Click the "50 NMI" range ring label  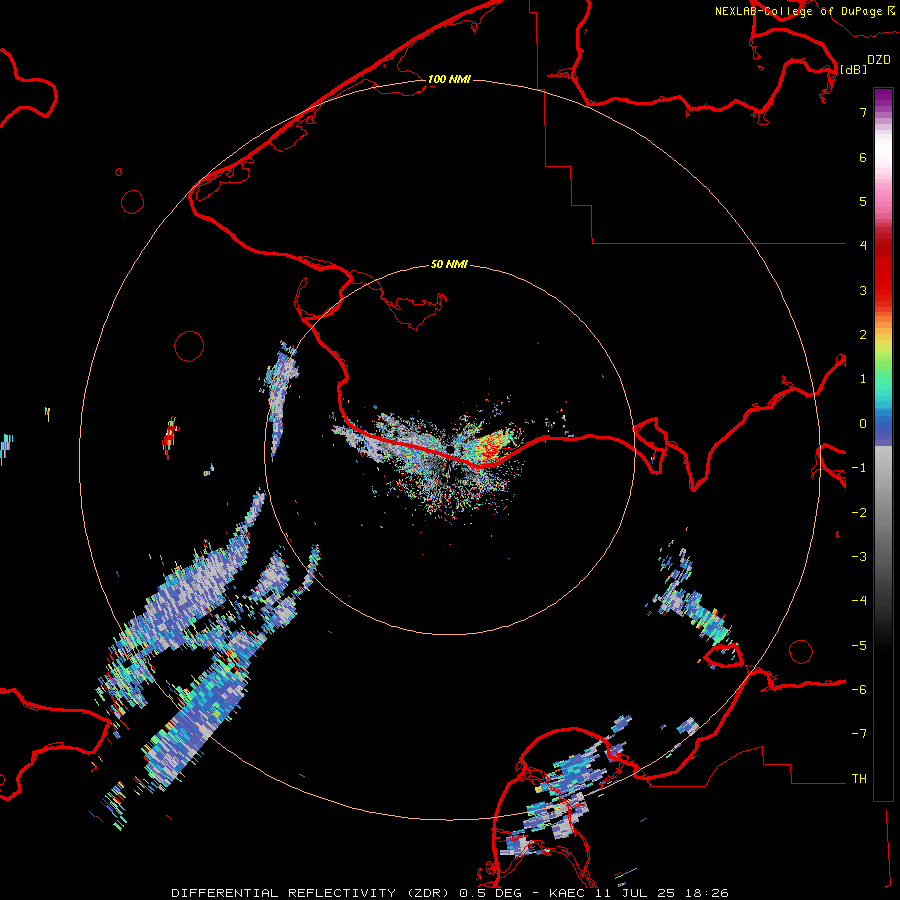449,264
